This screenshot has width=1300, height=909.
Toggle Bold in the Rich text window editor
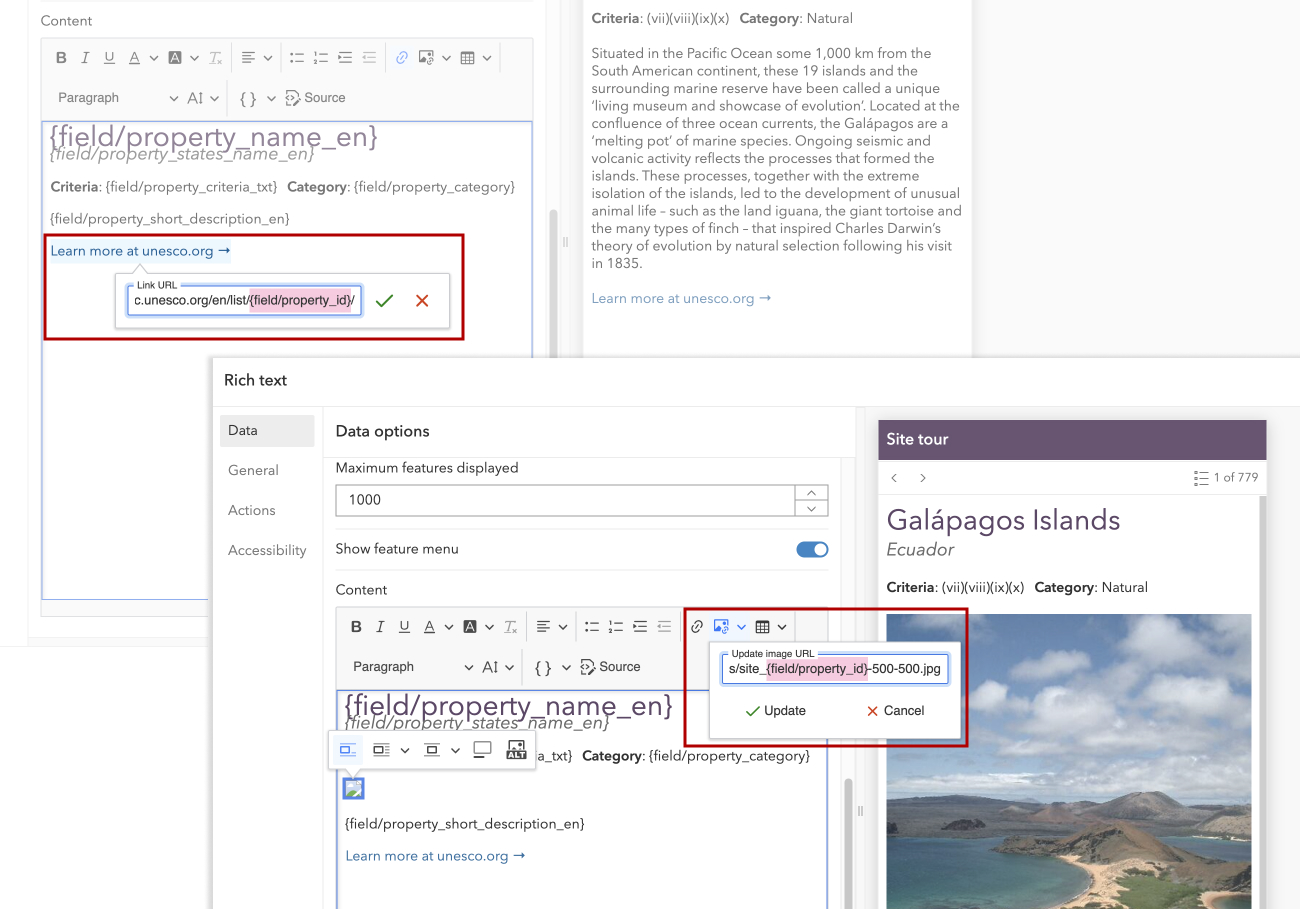pyautogui.click(x=356, y=627)
